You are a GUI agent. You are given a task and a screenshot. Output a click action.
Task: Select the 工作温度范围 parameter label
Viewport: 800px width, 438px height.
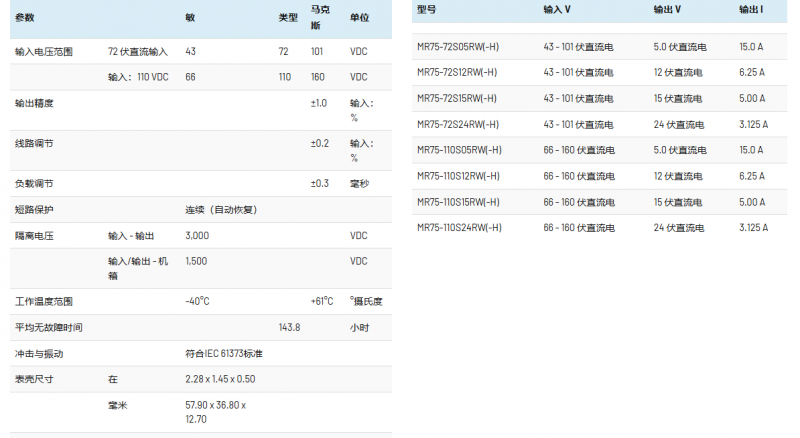44,302
